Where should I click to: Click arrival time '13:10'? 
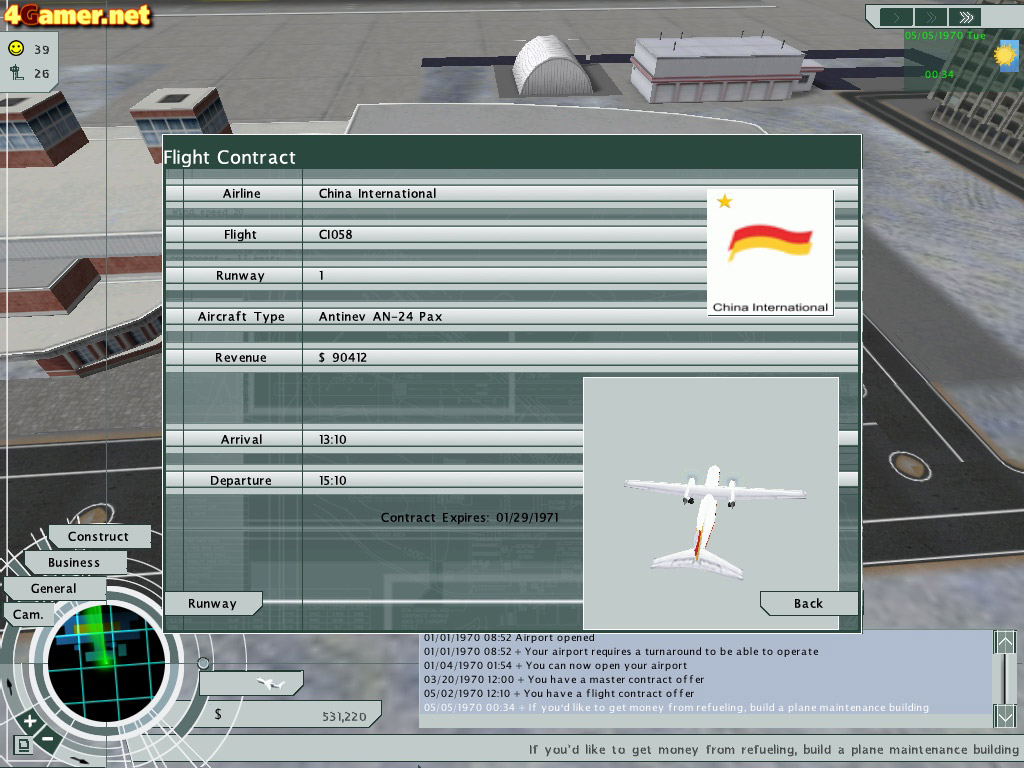click(x=332, y=440)
